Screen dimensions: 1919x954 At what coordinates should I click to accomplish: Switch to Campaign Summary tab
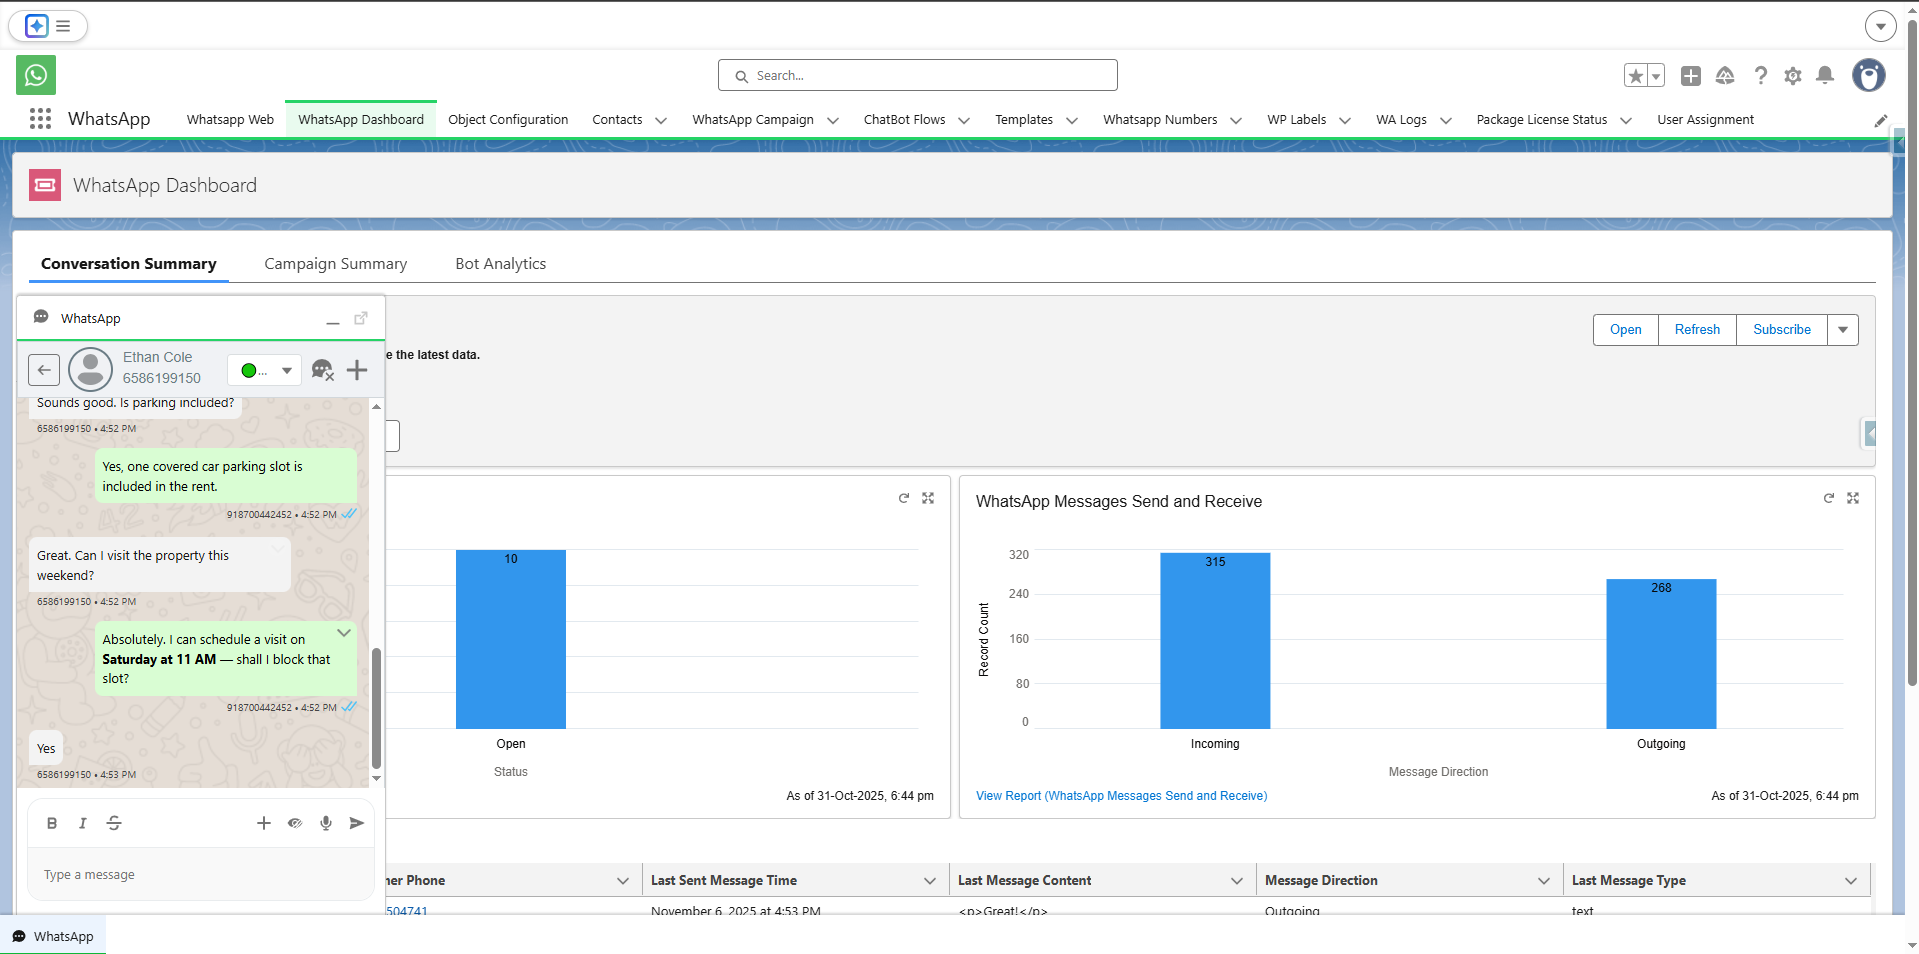pos(335,264)
